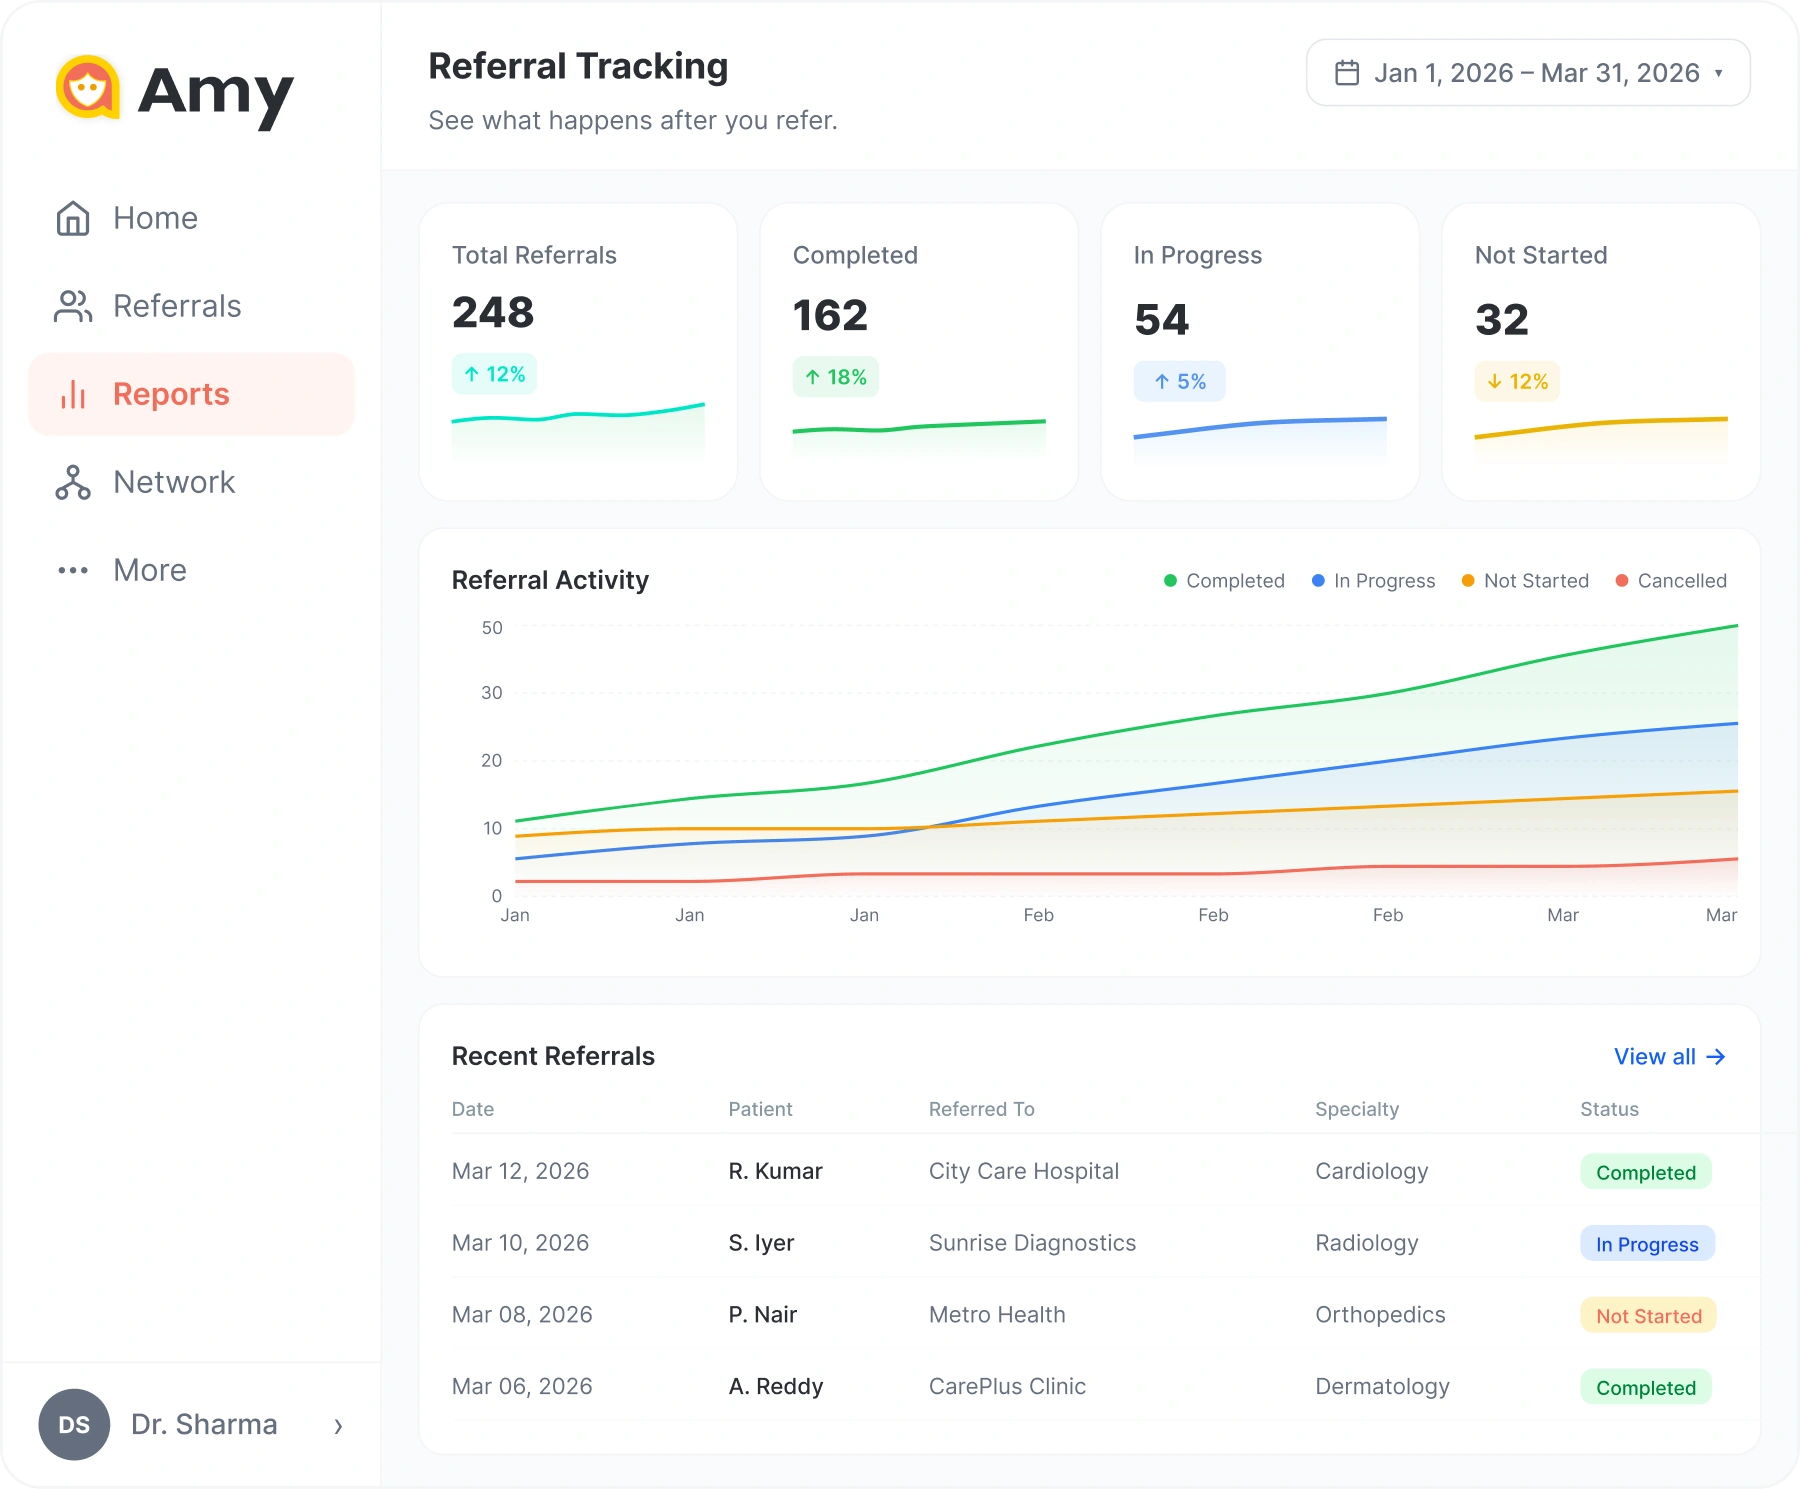The height and width of the screenshot is (1489, 1800).
Task: Click the Home house icon
Action: 73,218
